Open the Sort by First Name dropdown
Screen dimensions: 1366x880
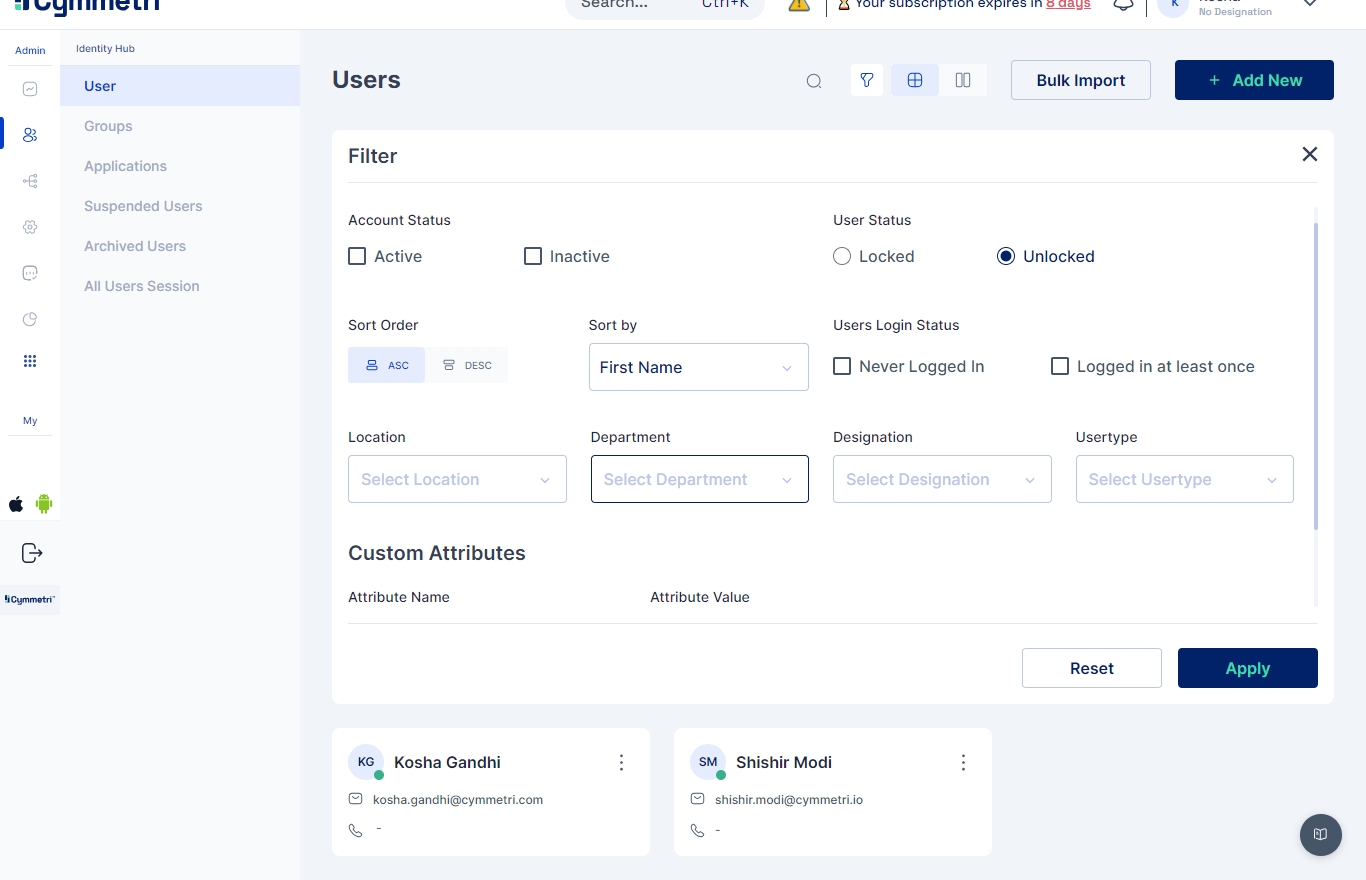click(698, 367)
